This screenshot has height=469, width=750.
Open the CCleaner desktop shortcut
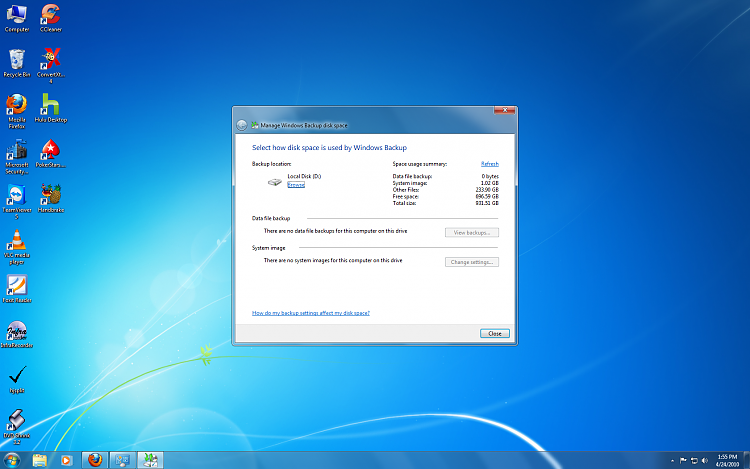click(51, 18)
